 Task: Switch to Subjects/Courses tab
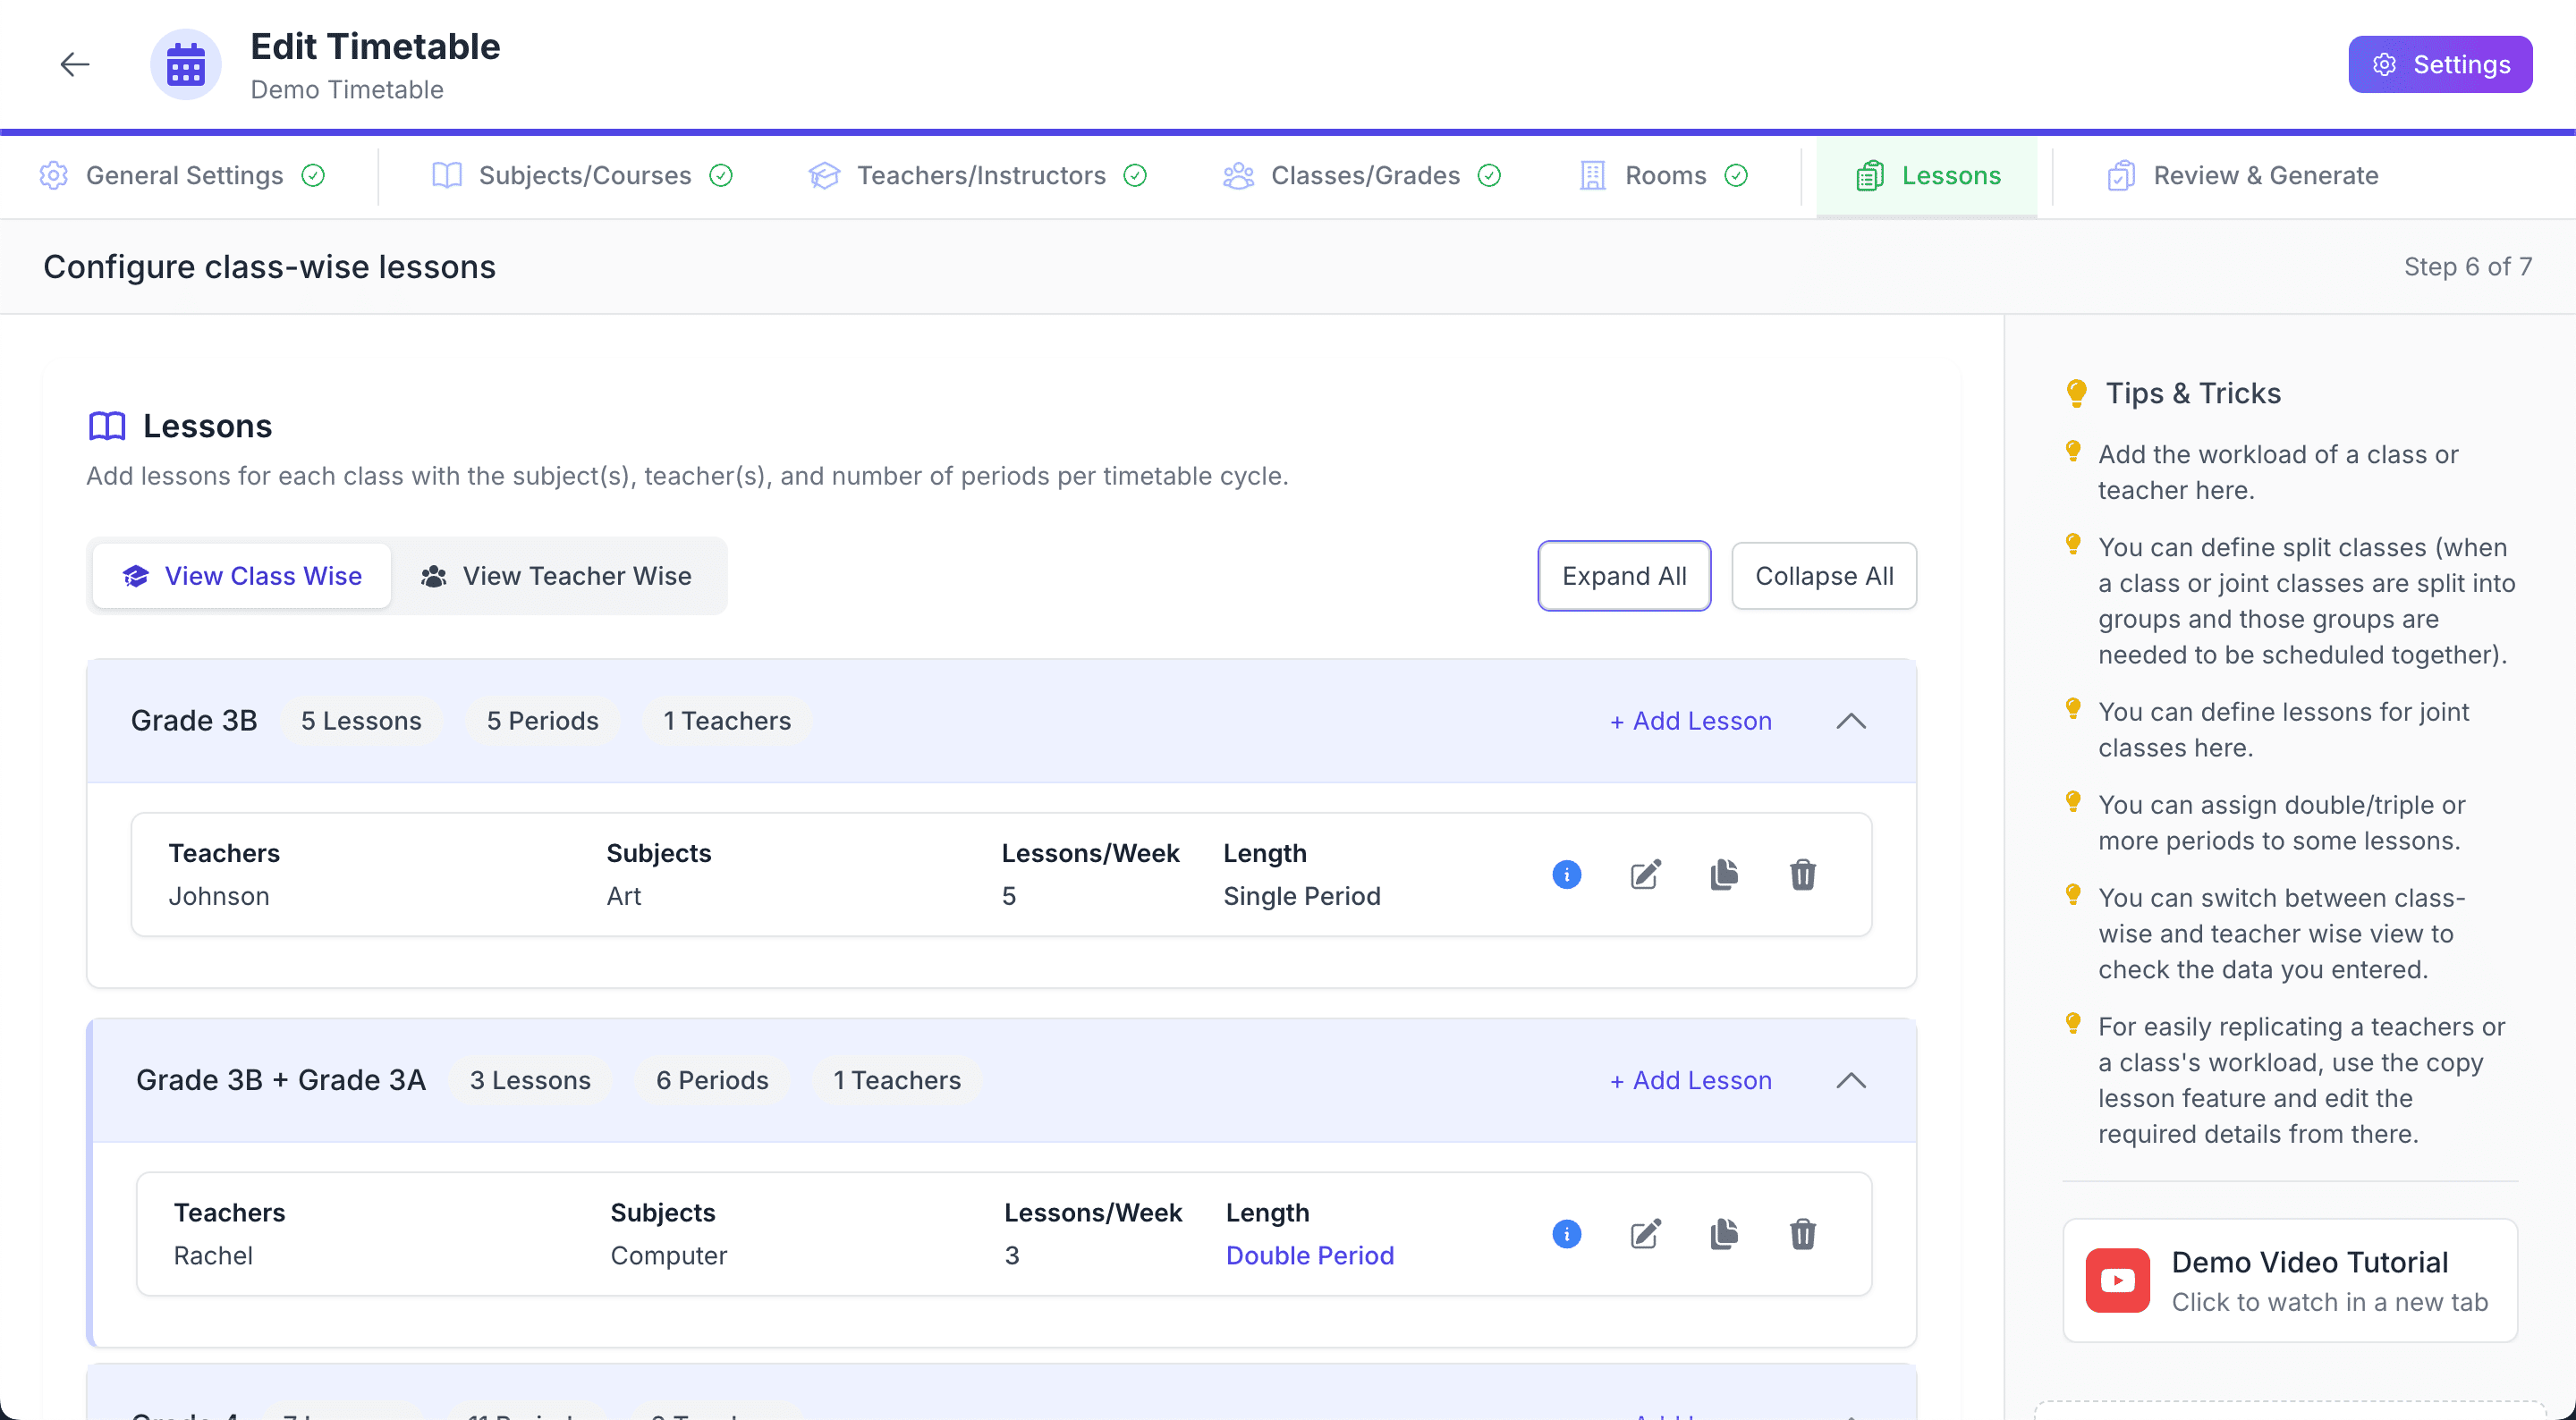tap(582, 176)
